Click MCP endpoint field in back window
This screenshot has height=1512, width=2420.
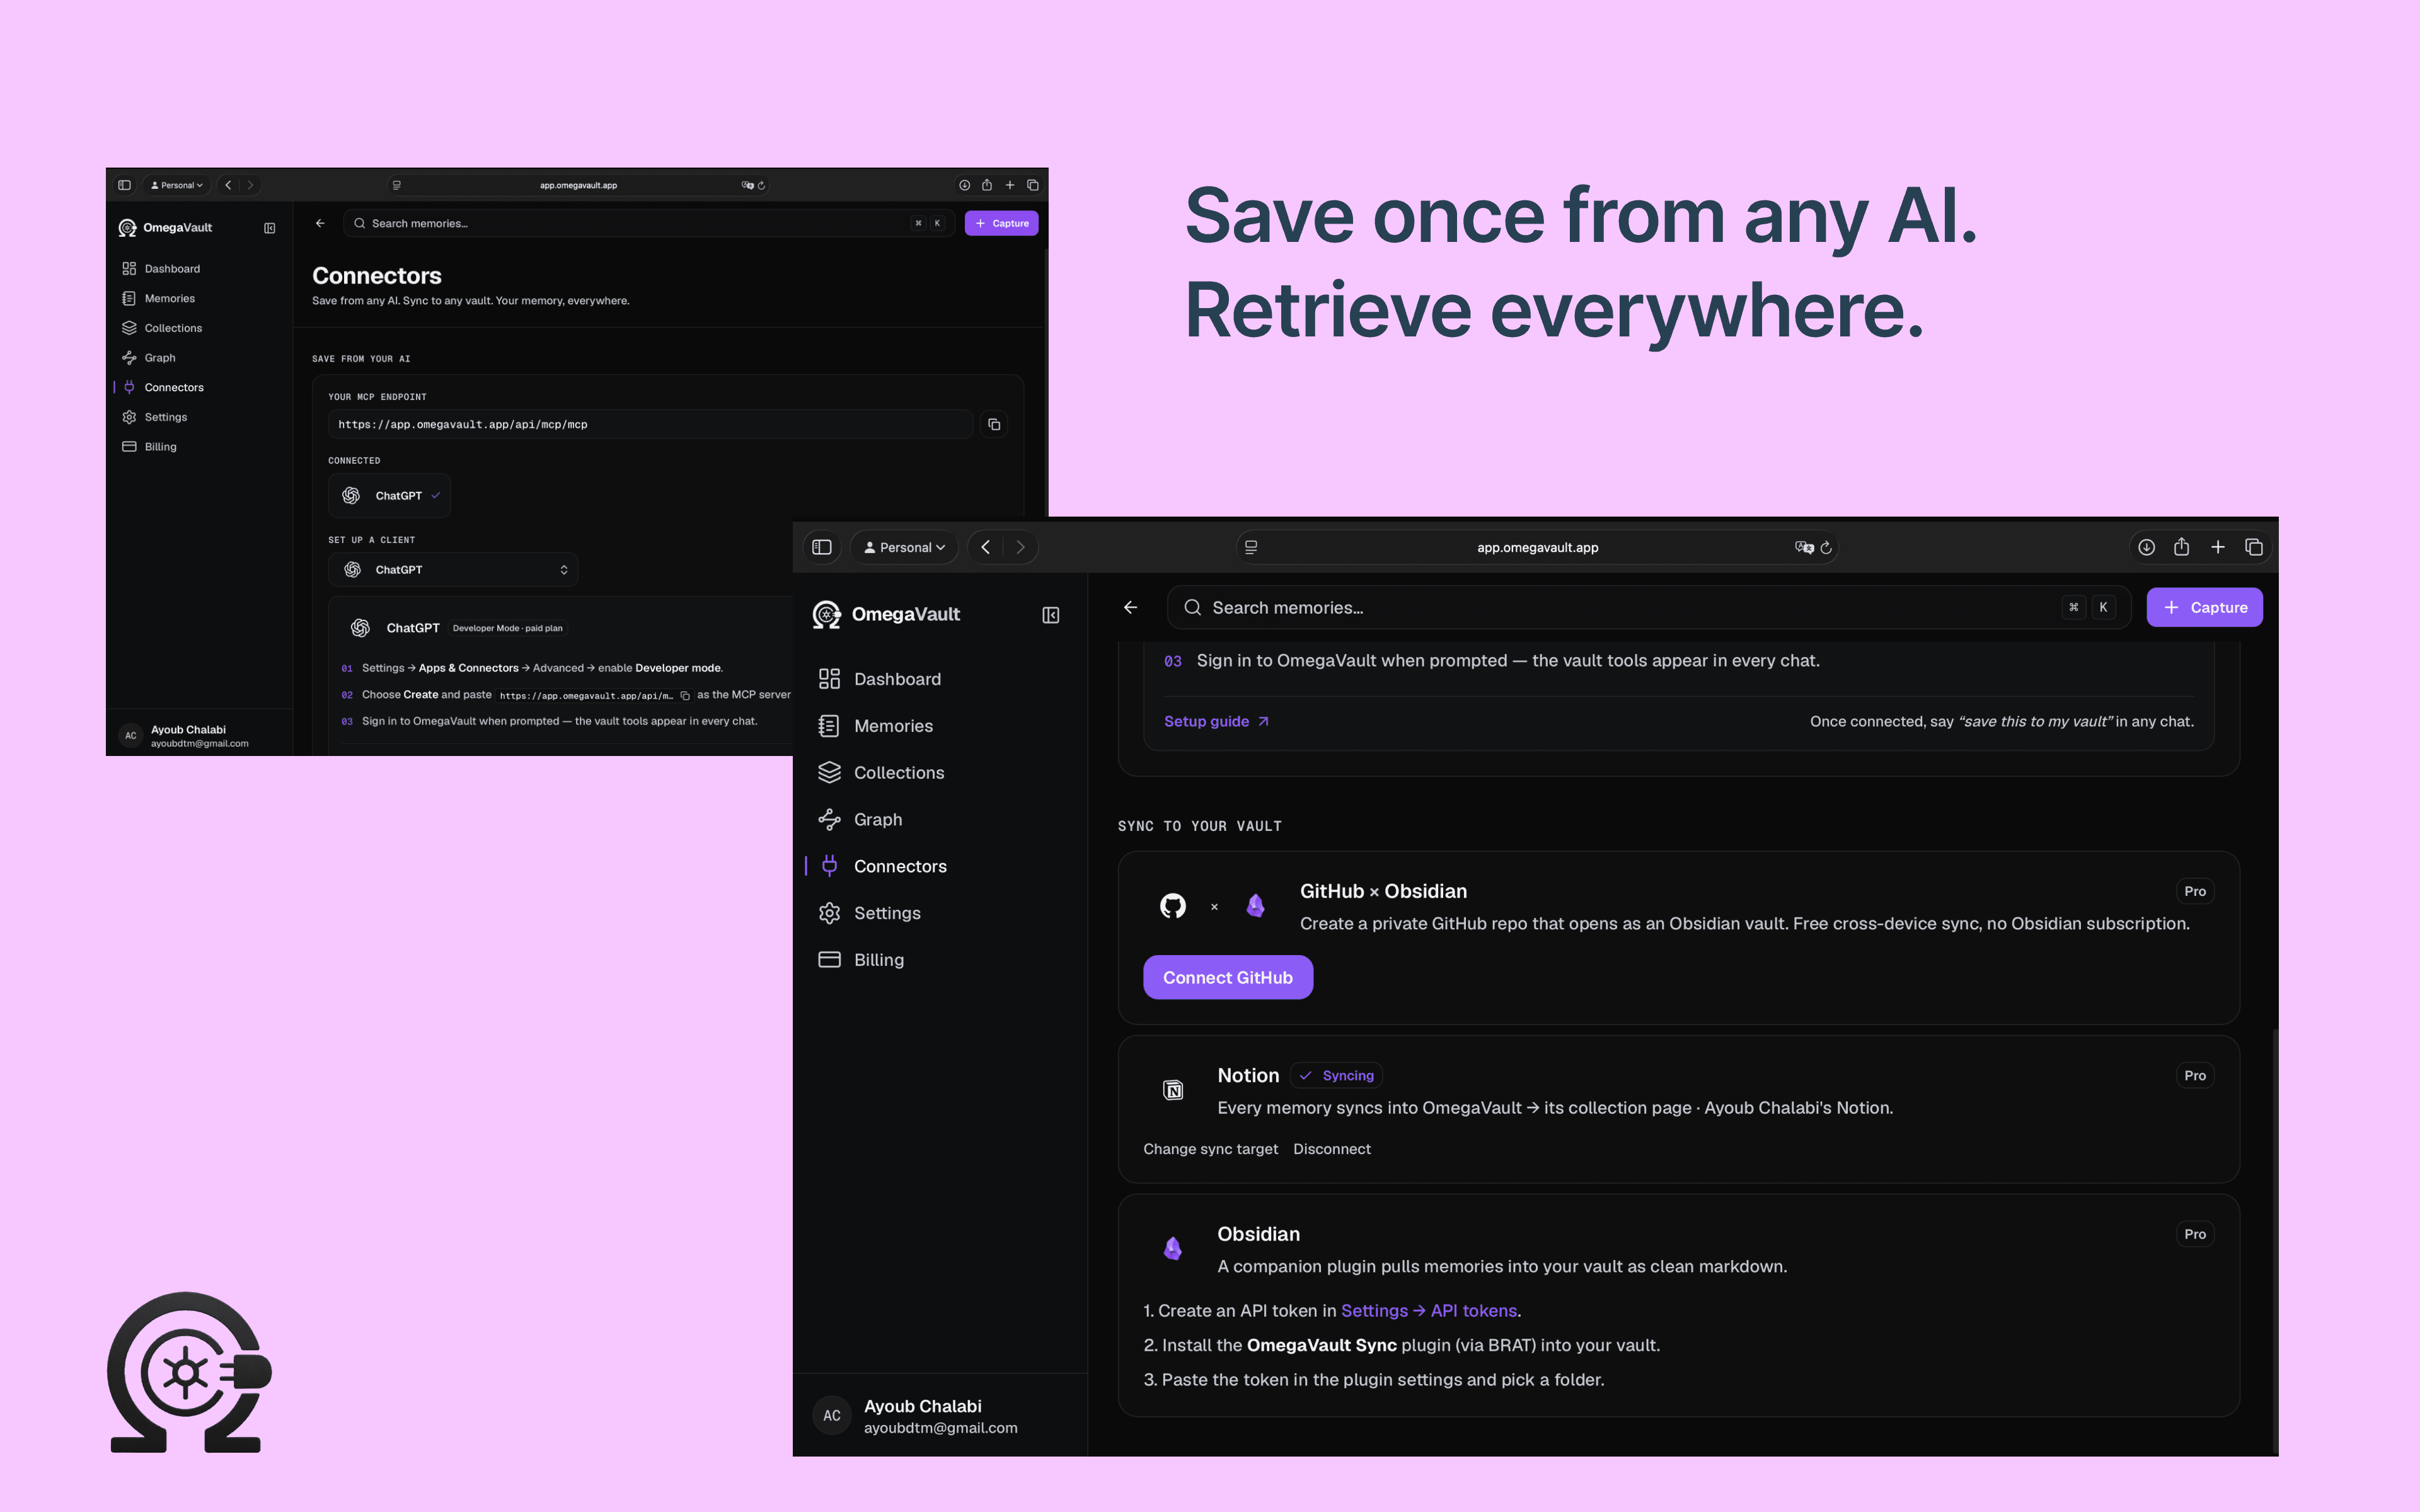coord(650,424)
